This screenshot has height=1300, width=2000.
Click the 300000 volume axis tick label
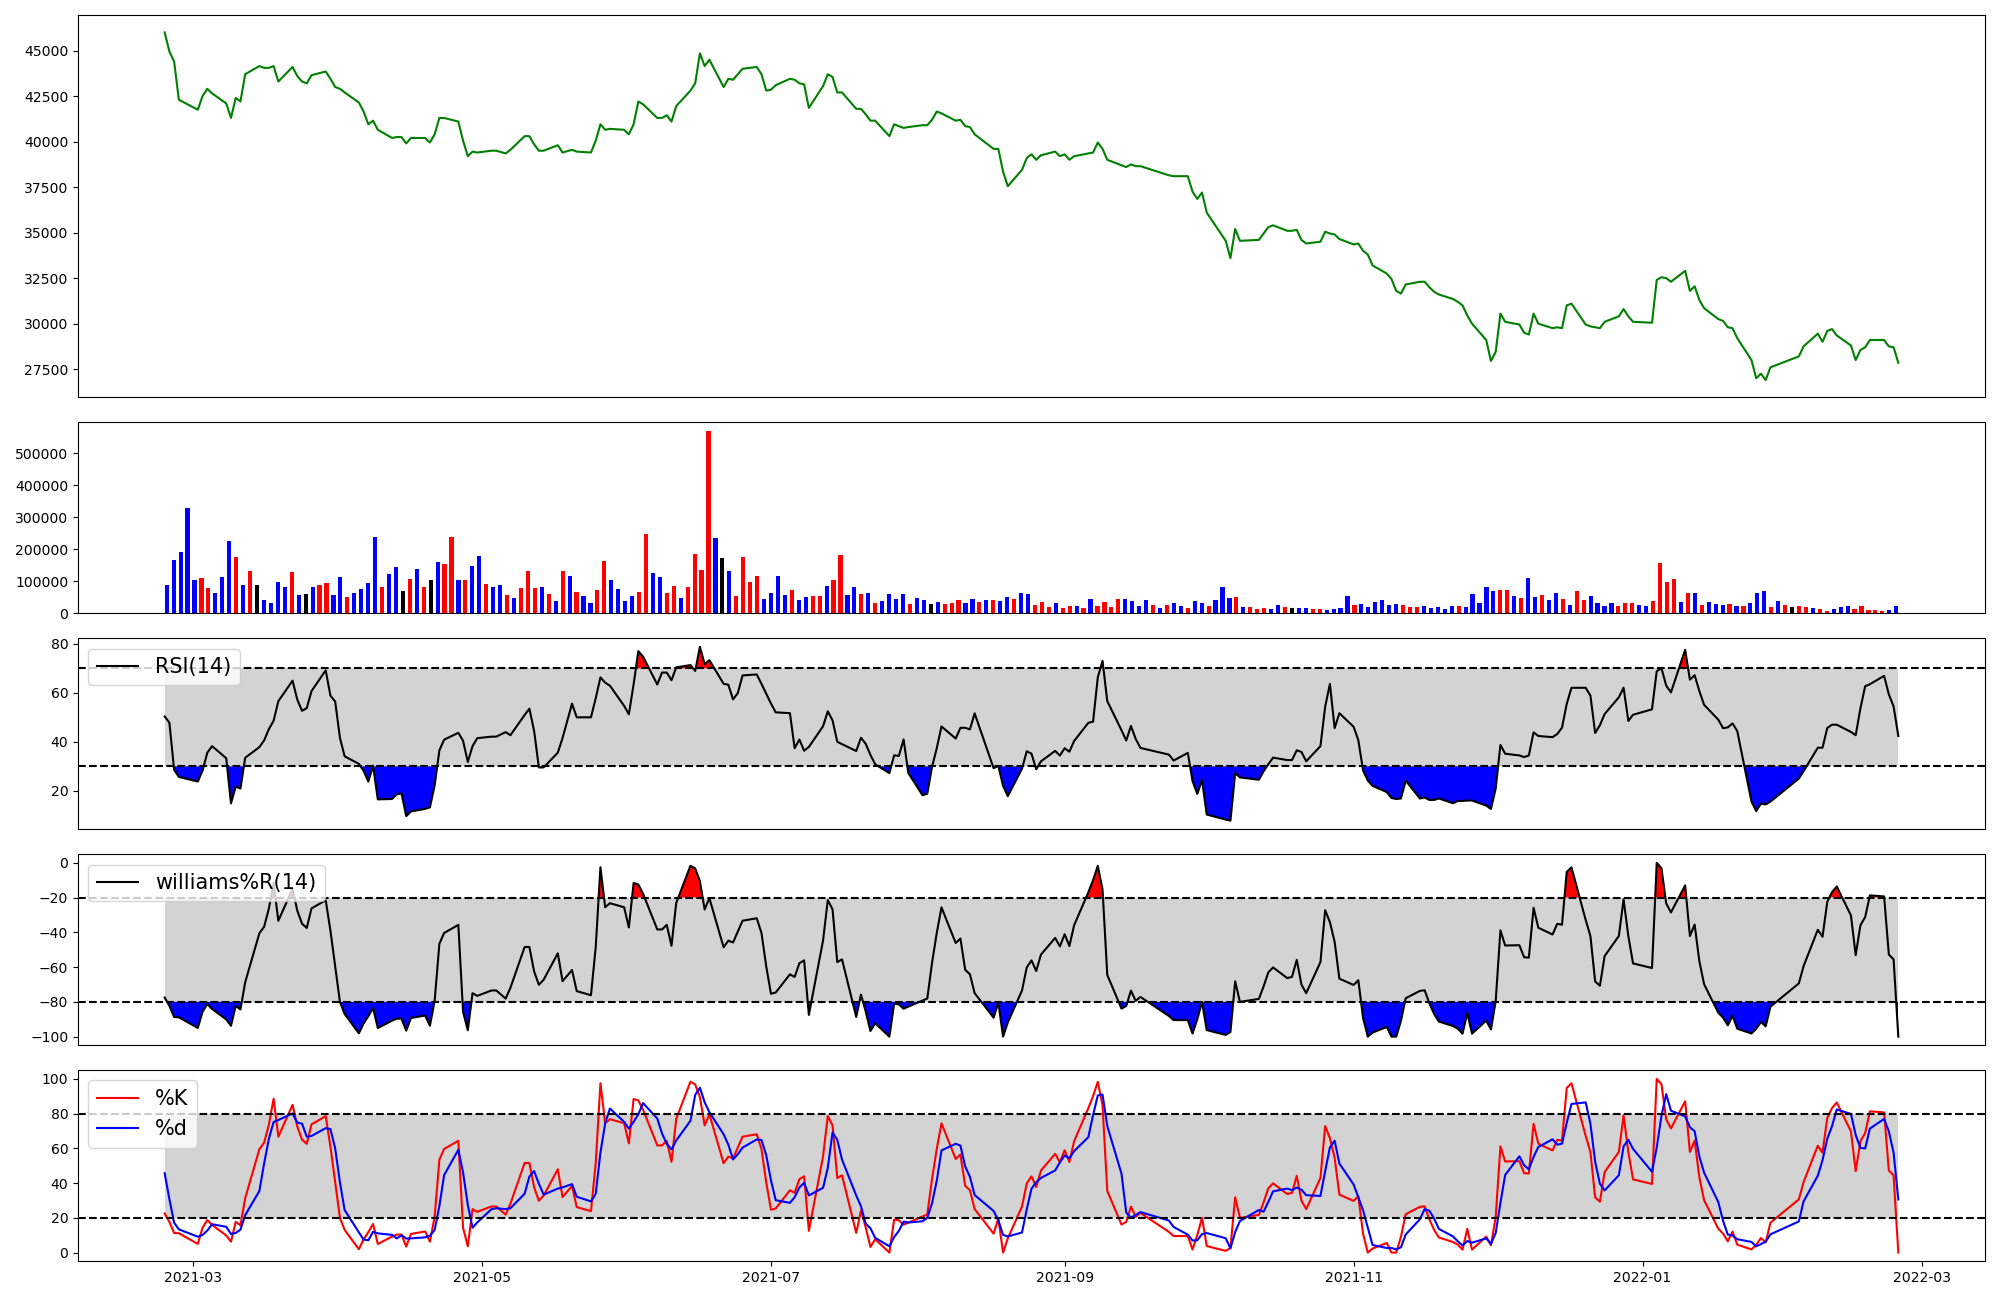tap(42, 518)
